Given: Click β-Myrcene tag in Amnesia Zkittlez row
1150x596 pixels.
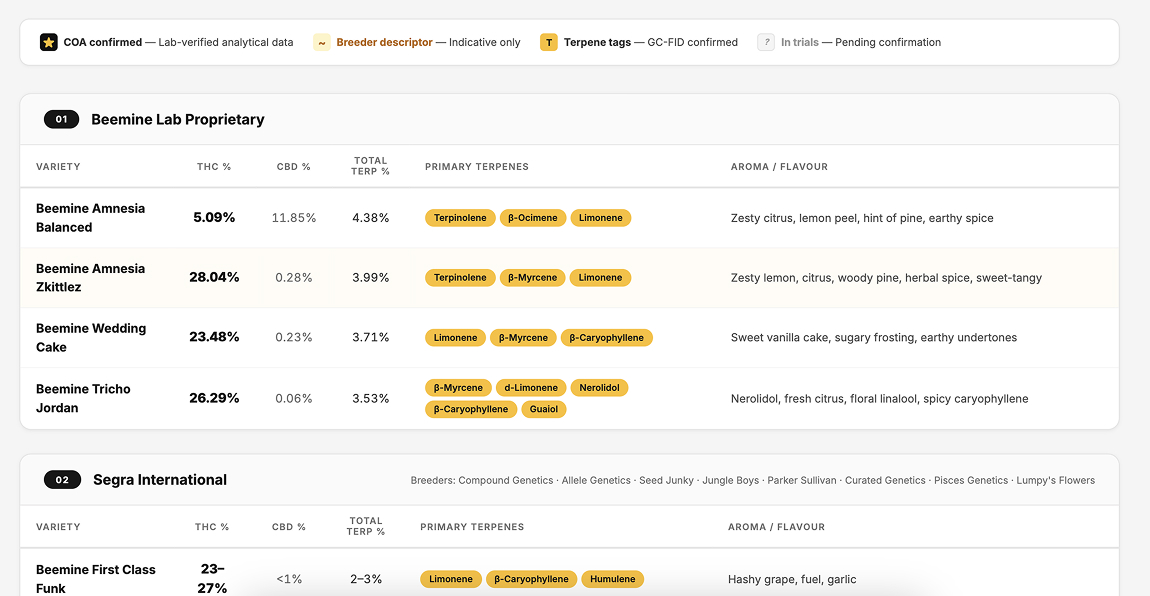Looking at the screenshot, I should 532,278.
